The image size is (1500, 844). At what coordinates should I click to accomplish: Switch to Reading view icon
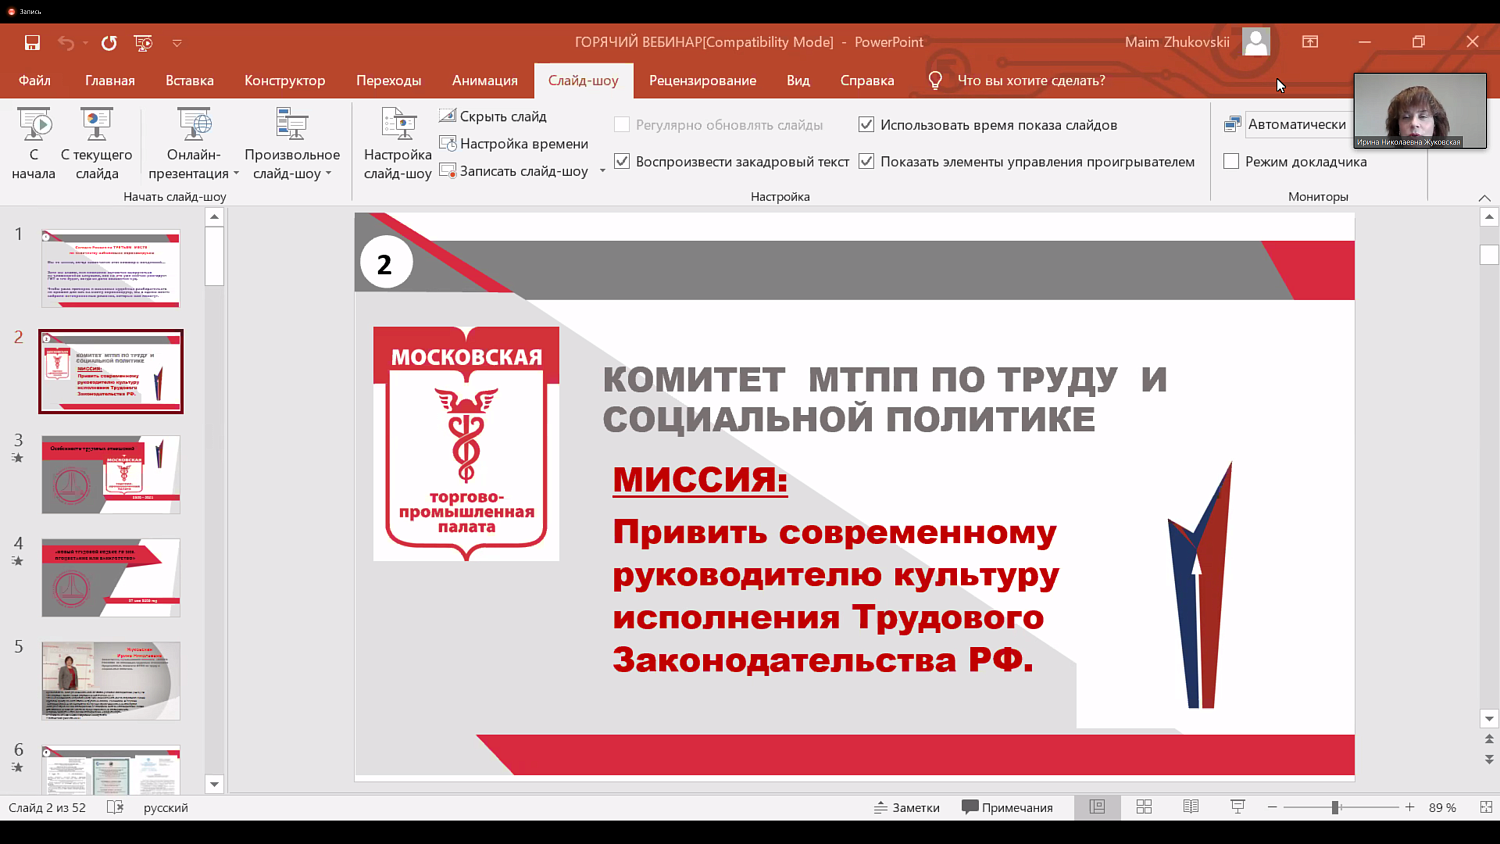point(1191,807)
